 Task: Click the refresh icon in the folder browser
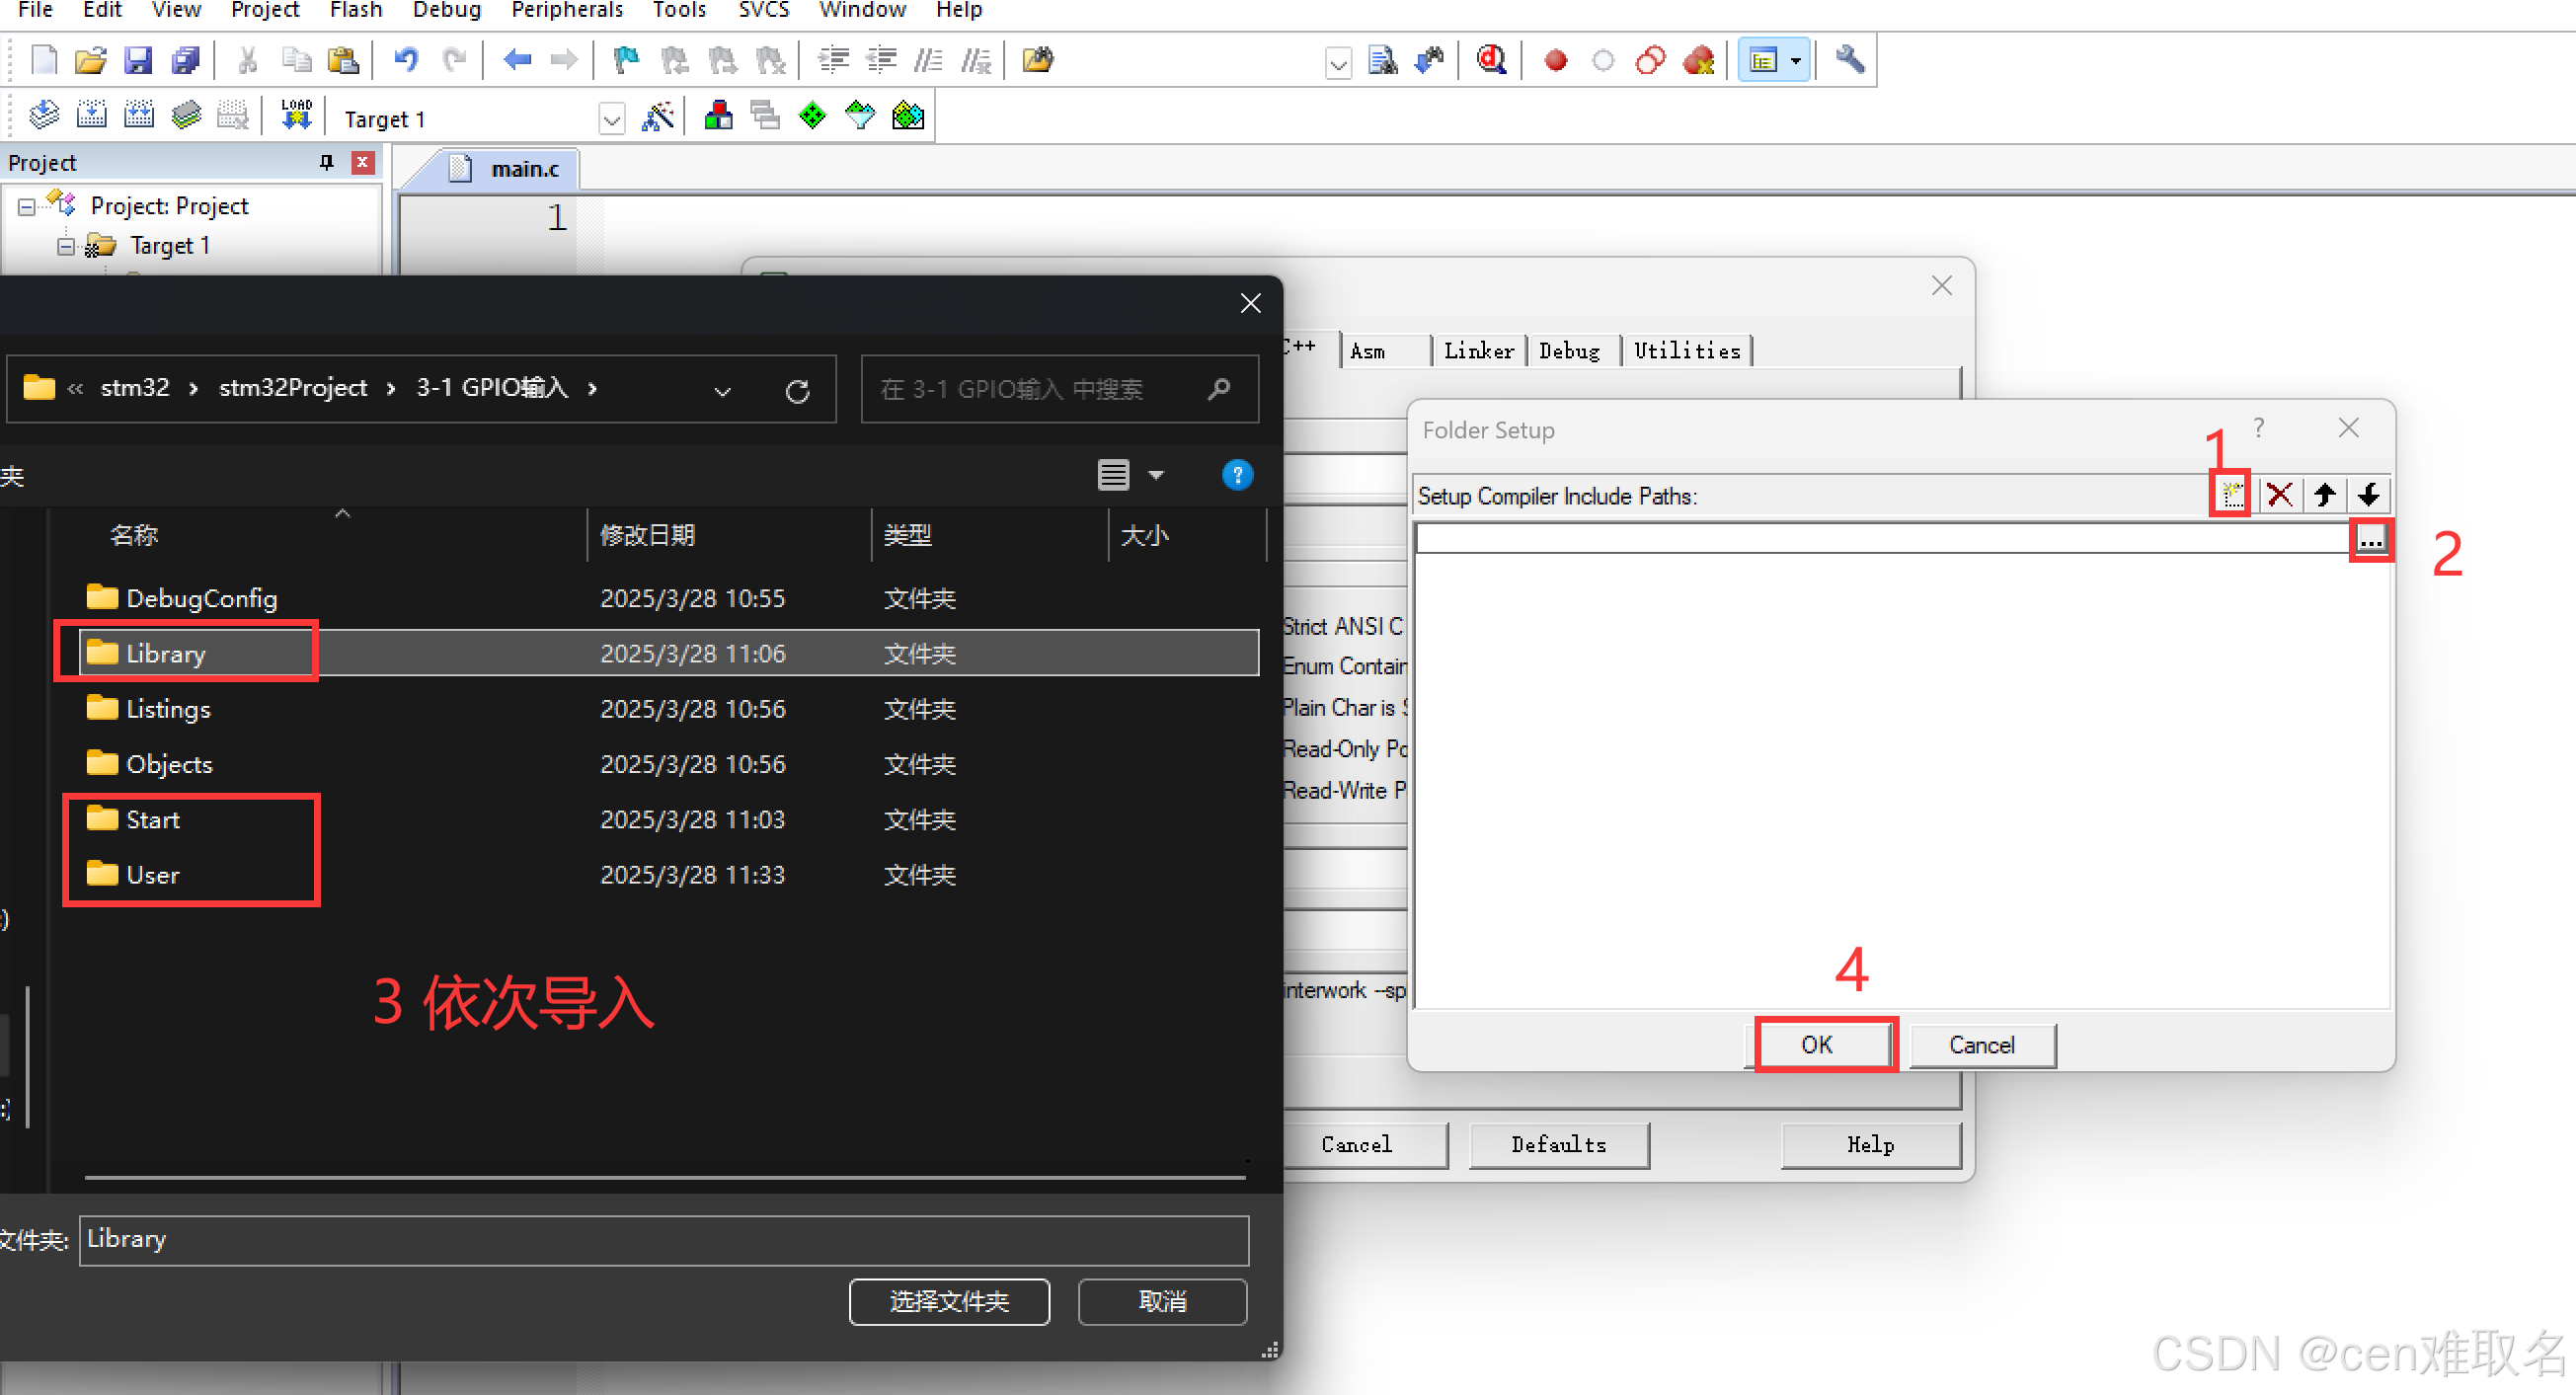pyautogui.click(x=797, y=390)
